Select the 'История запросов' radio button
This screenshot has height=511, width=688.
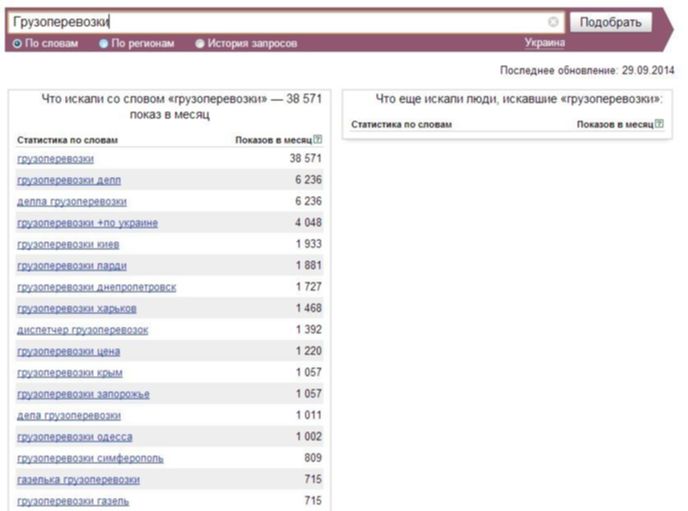click(200, 43)
